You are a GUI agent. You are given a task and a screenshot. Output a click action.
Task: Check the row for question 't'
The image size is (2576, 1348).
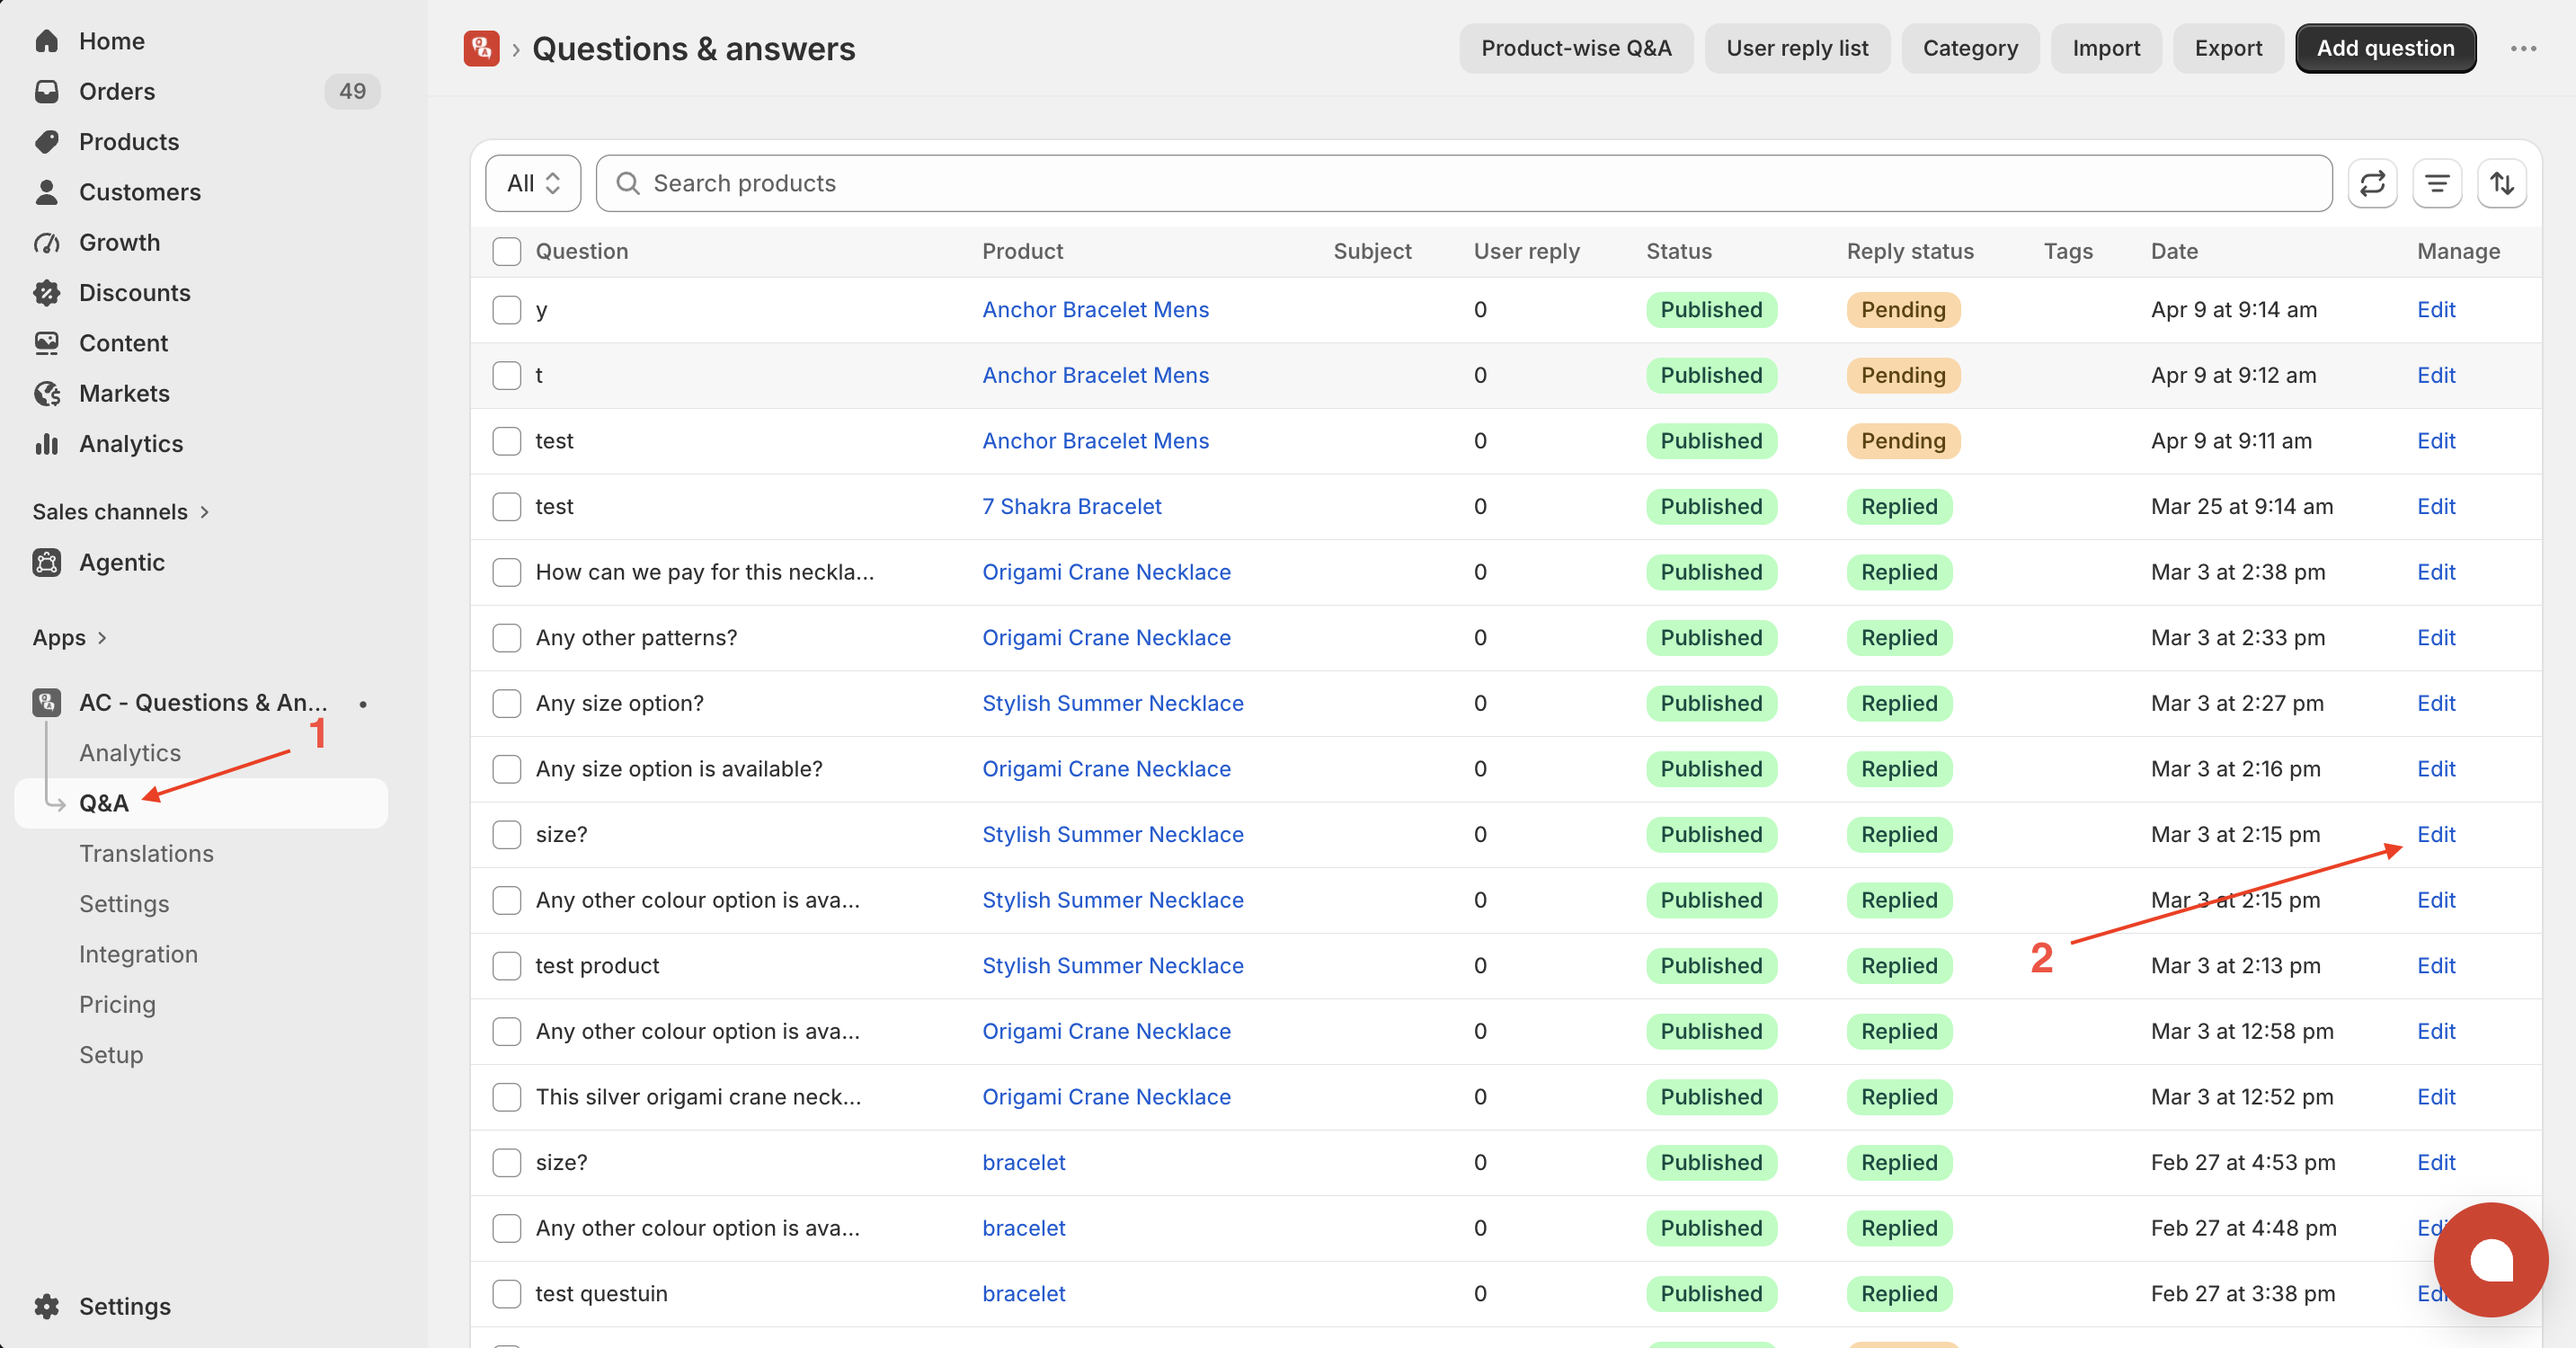click(507, 375)
